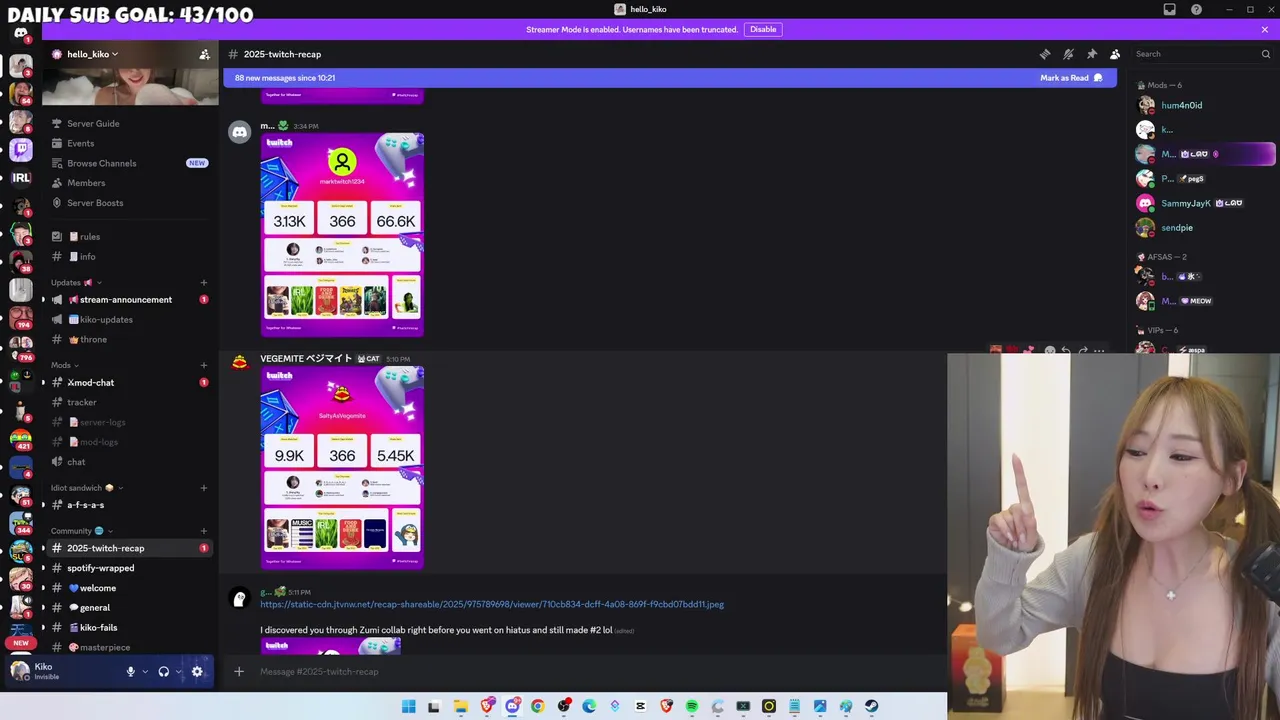Open the general channel
1280x720 pixels.
click(x=130, y=608)
